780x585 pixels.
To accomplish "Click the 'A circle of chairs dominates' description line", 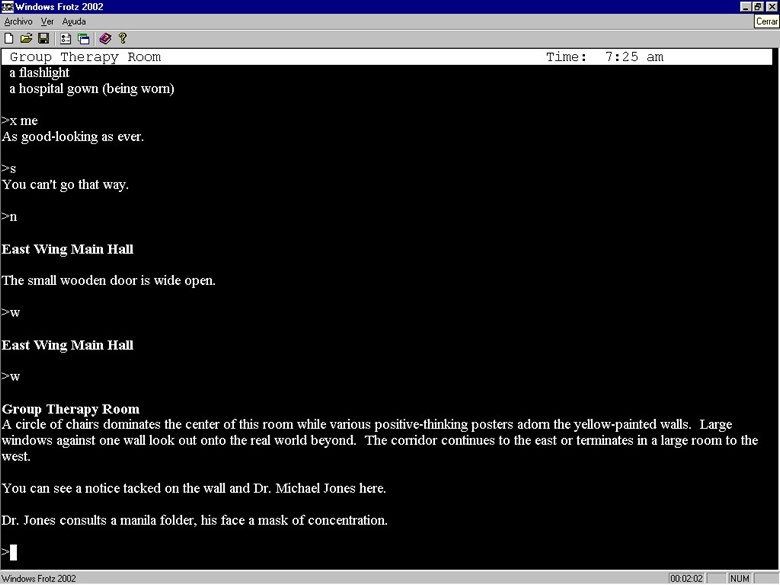I will 380,440.
